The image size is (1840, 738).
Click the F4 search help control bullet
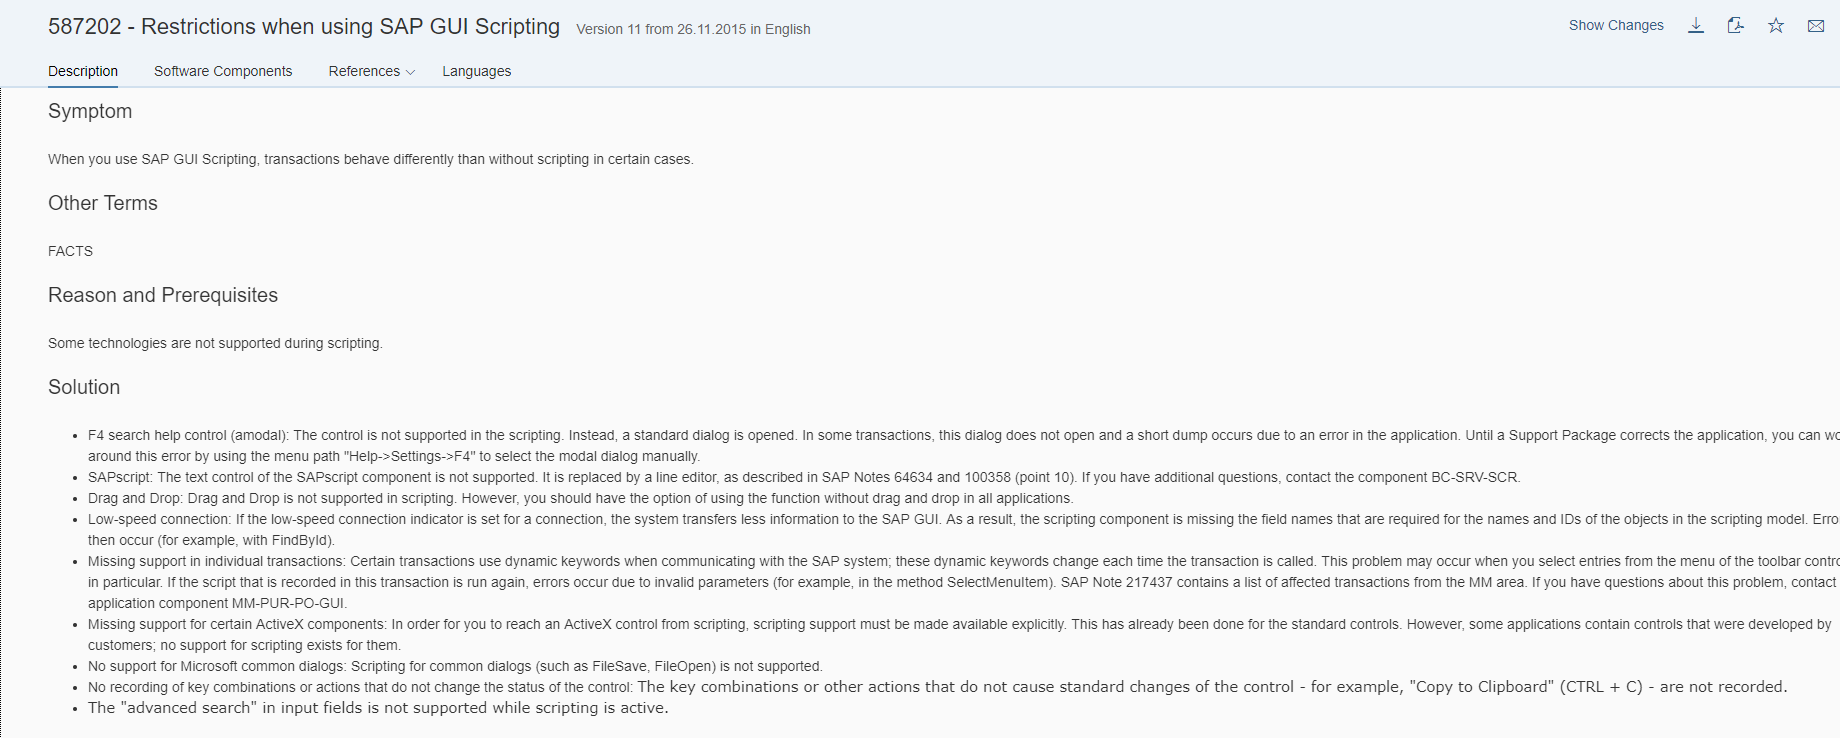pyautogui.click(x=963, y=445)
